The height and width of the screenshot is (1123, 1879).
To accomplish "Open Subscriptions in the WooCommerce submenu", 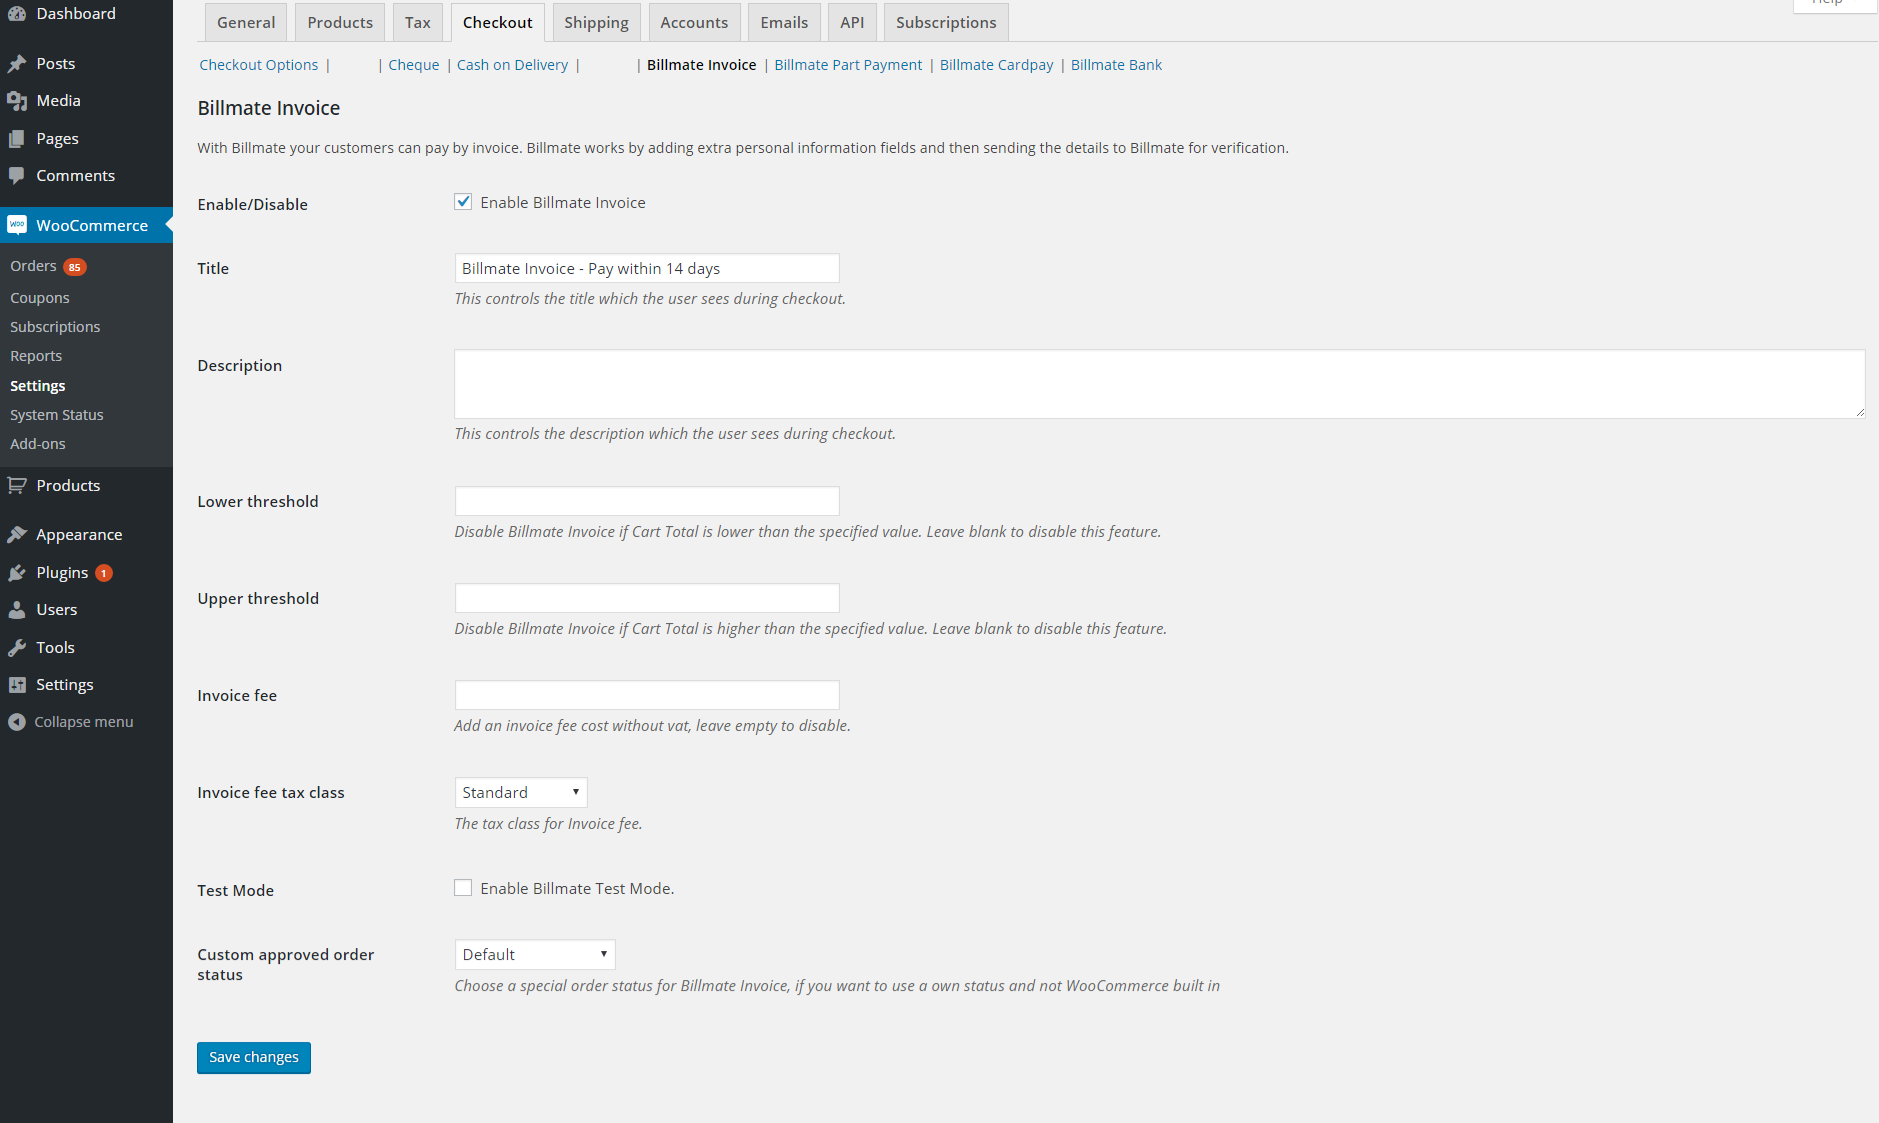I will click(55, 327).
